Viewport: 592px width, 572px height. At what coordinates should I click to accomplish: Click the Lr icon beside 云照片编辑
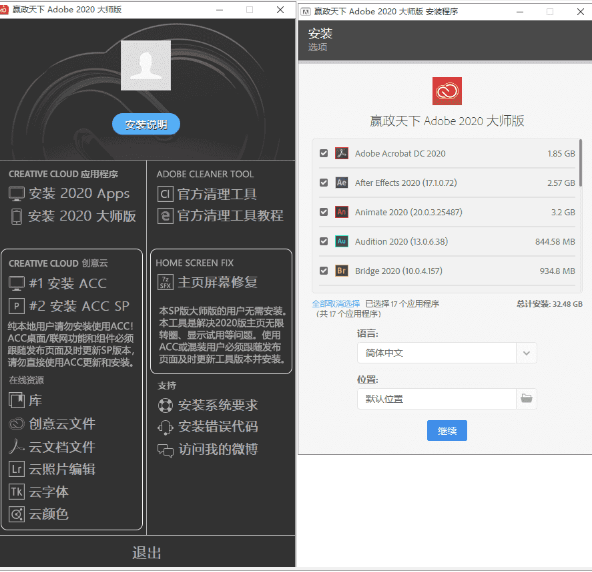tap(17, 469)
